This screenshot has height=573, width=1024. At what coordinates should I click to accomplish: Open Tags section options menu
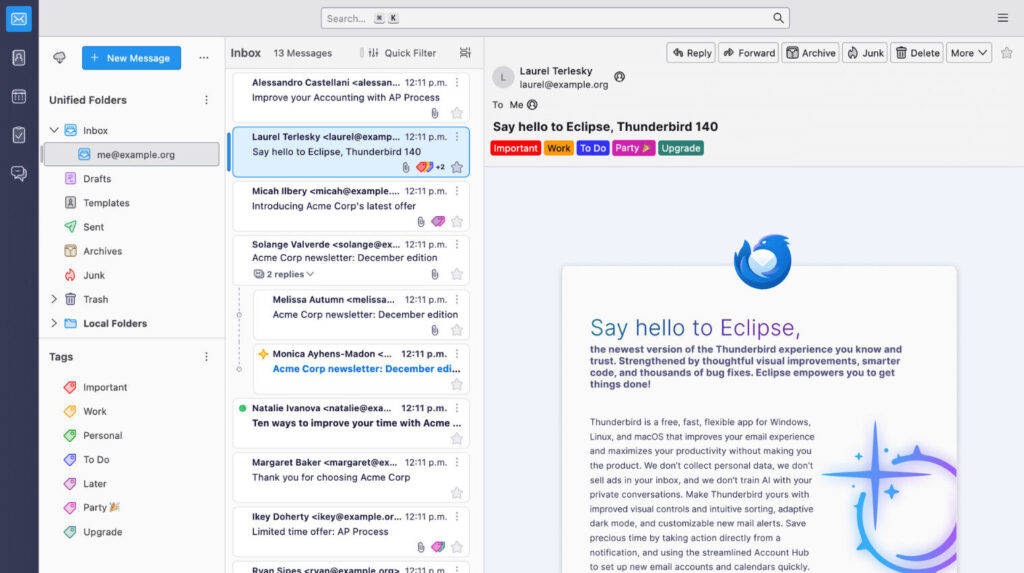(206, 357)
